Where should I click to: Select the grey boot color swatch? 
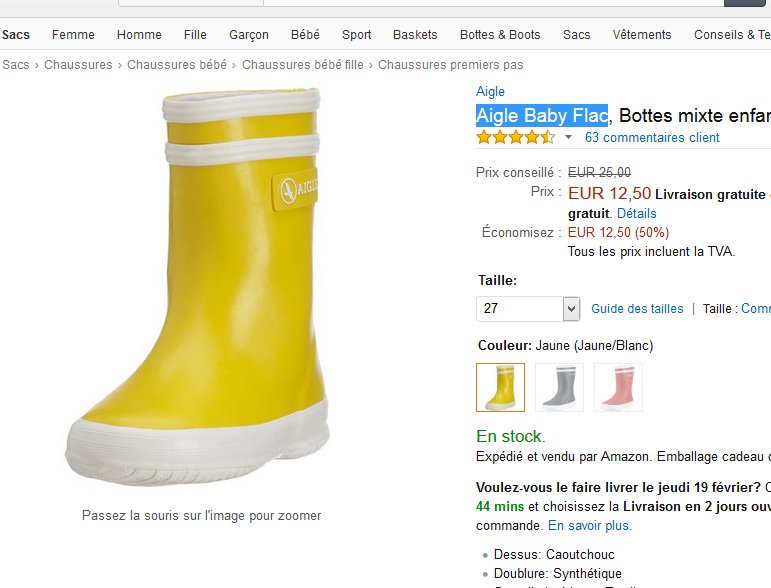point(559,387)
